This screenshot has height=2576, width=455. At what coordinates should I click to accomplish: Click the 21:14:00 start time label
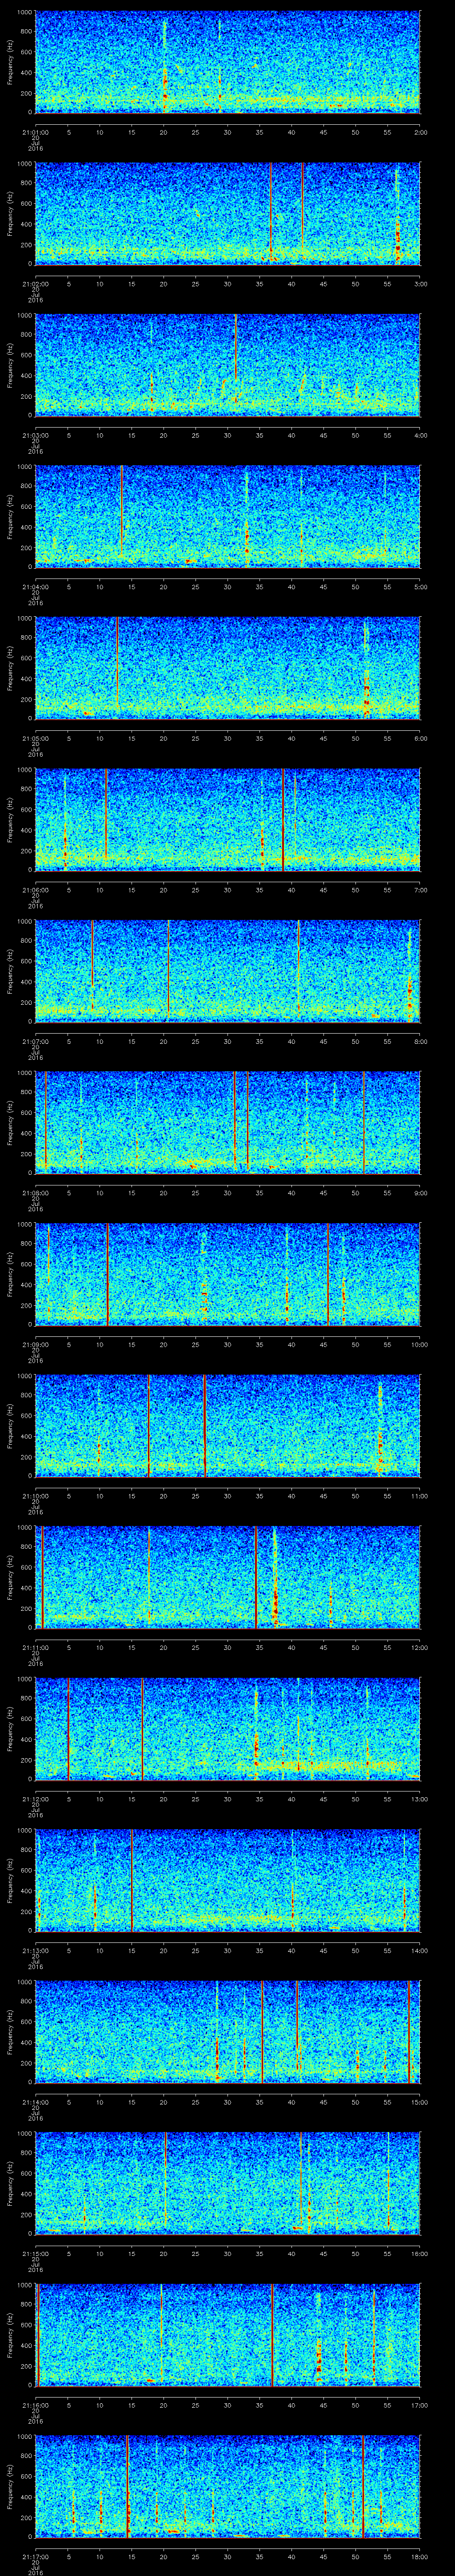pyautogui.click(x=35, y=2101)
